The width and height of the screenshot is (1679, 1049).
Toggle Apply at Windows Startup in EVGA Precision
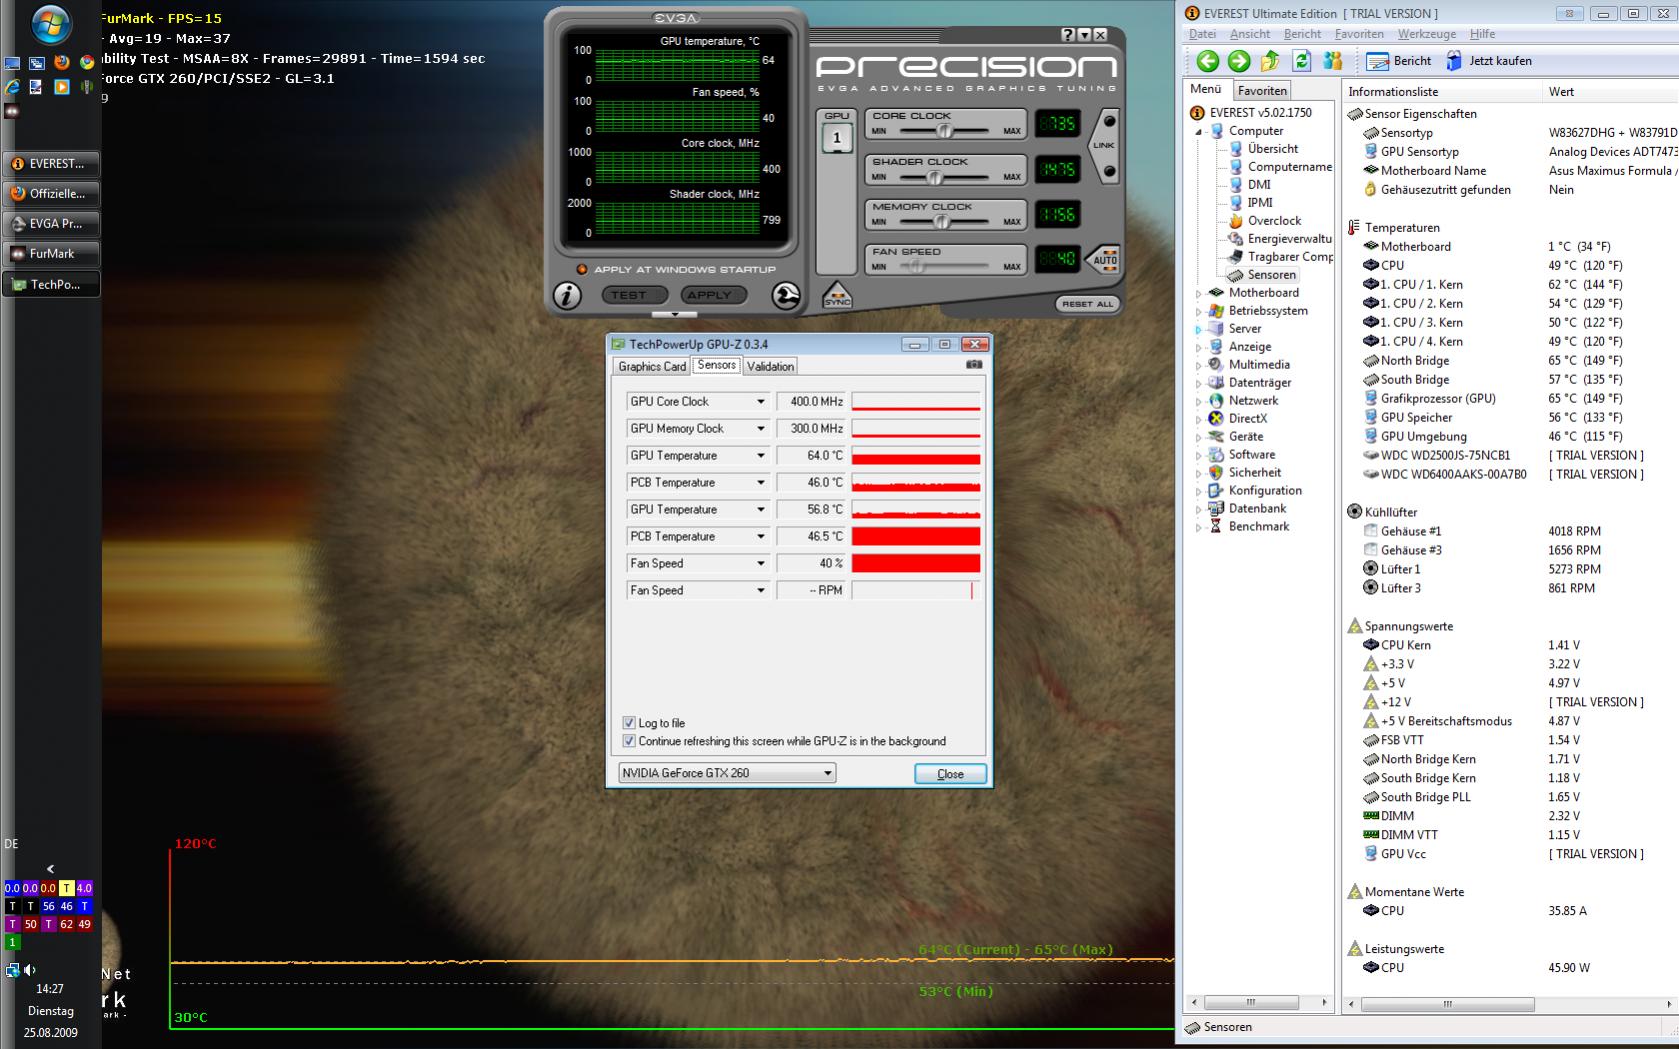(582, 269)
